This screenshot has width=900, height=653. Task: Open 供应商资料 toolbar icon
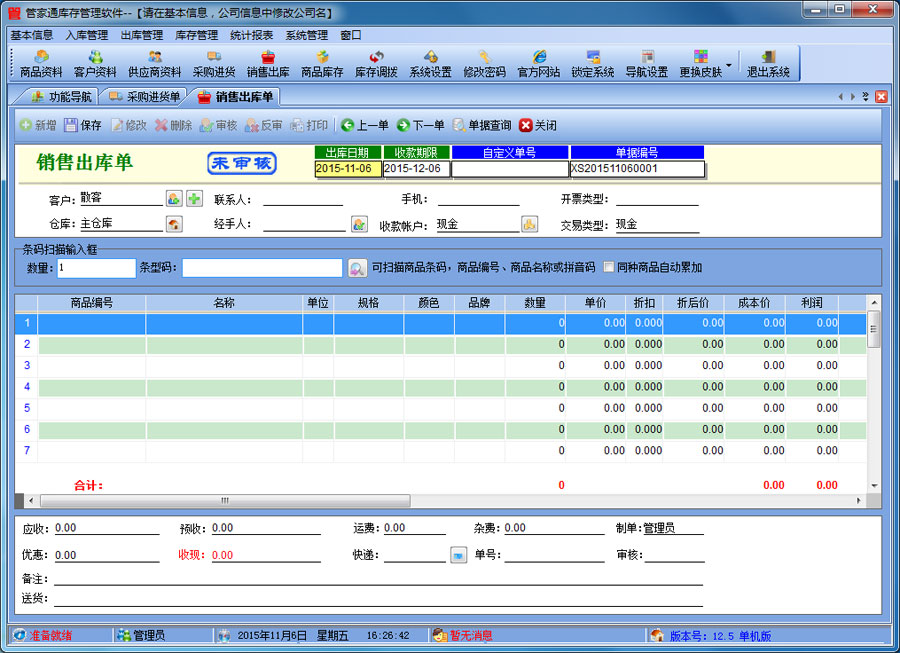(154, 64)
